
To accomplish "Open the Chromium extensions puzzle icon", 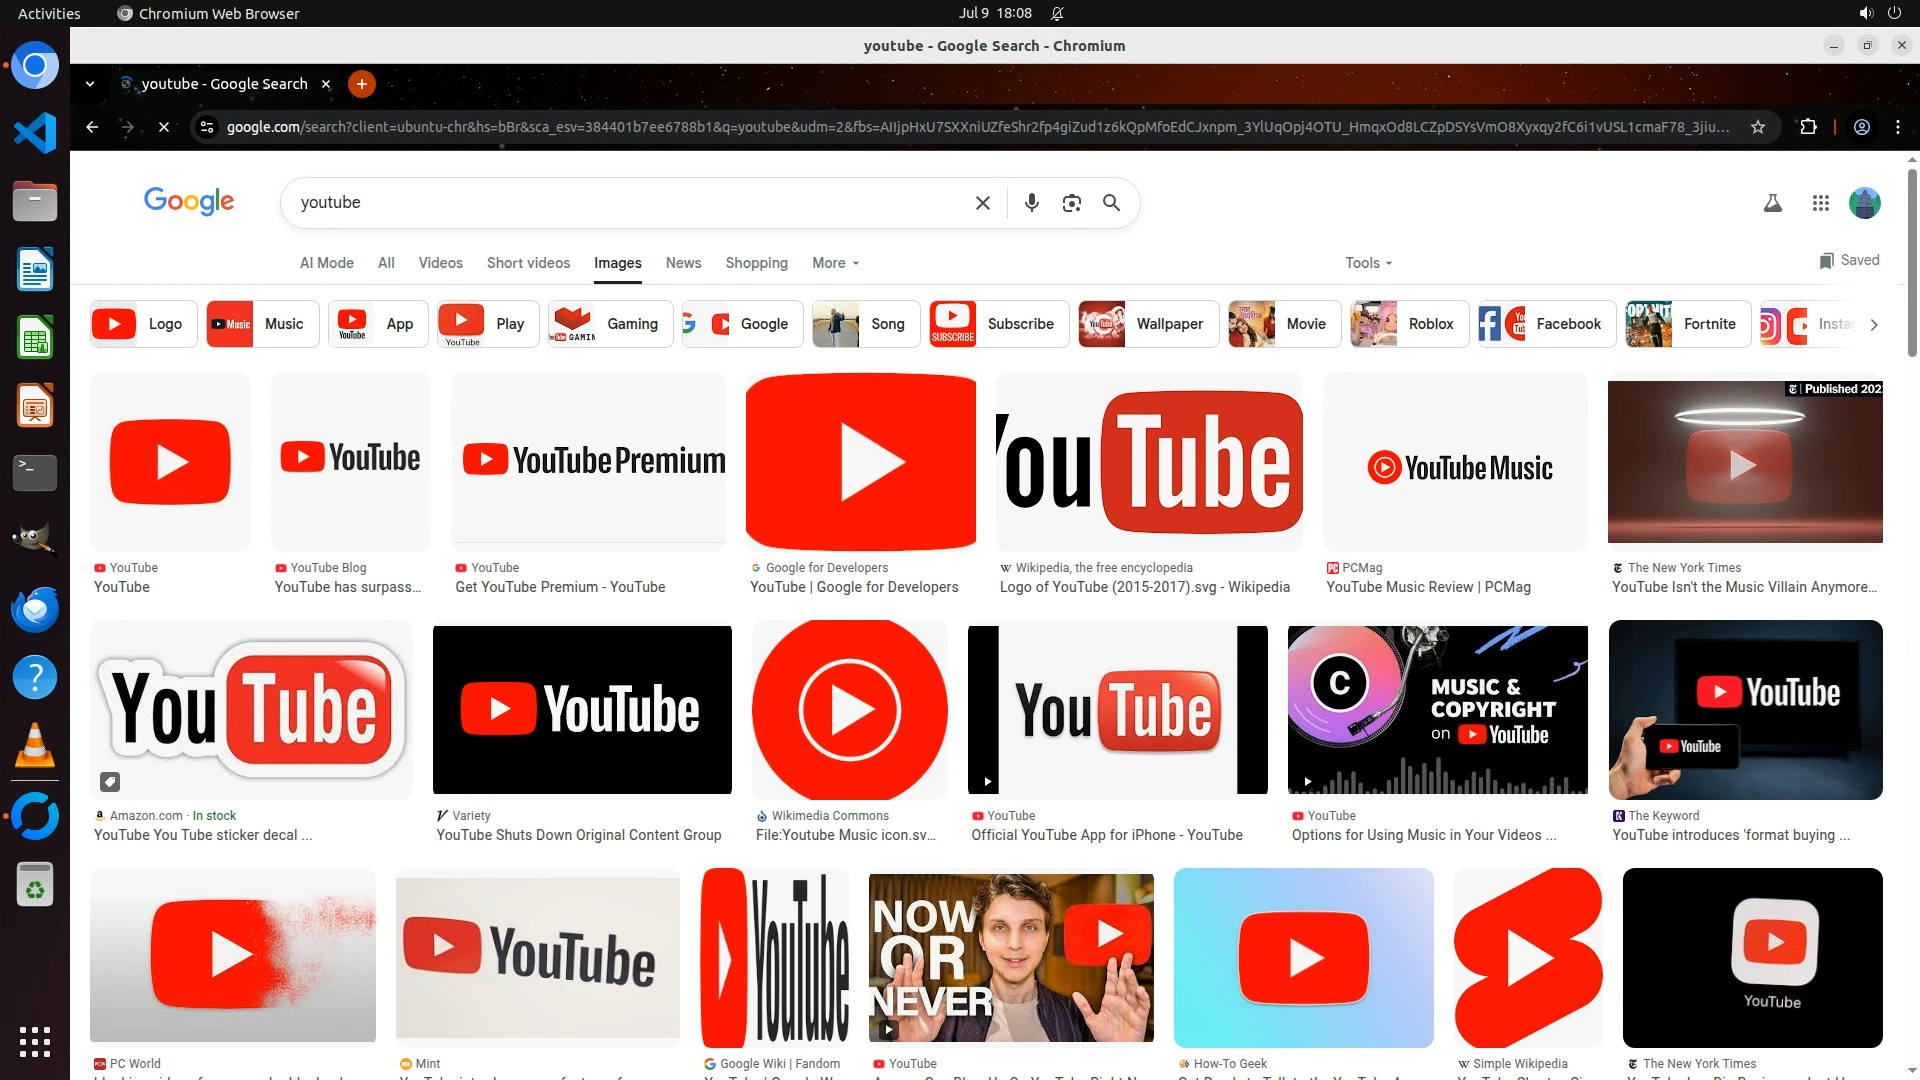I will coord(1808,127).
